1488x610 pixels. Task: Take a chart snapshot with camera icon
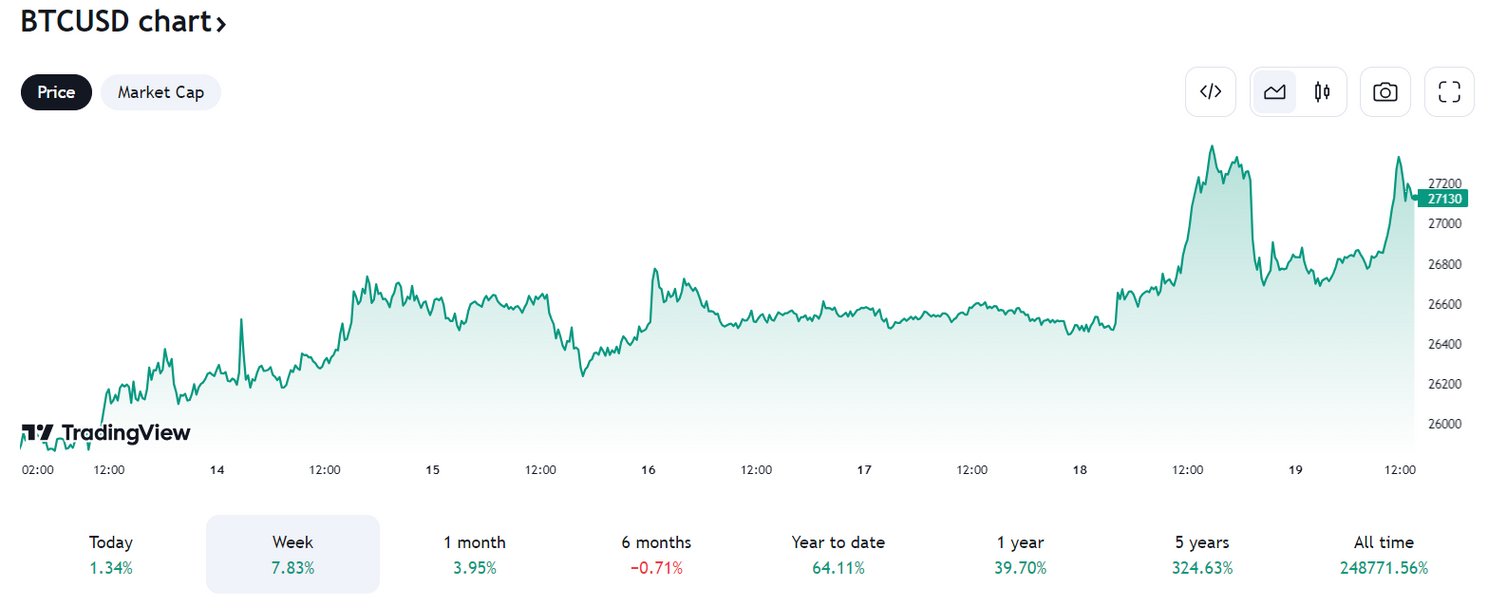click(1385, 92)
